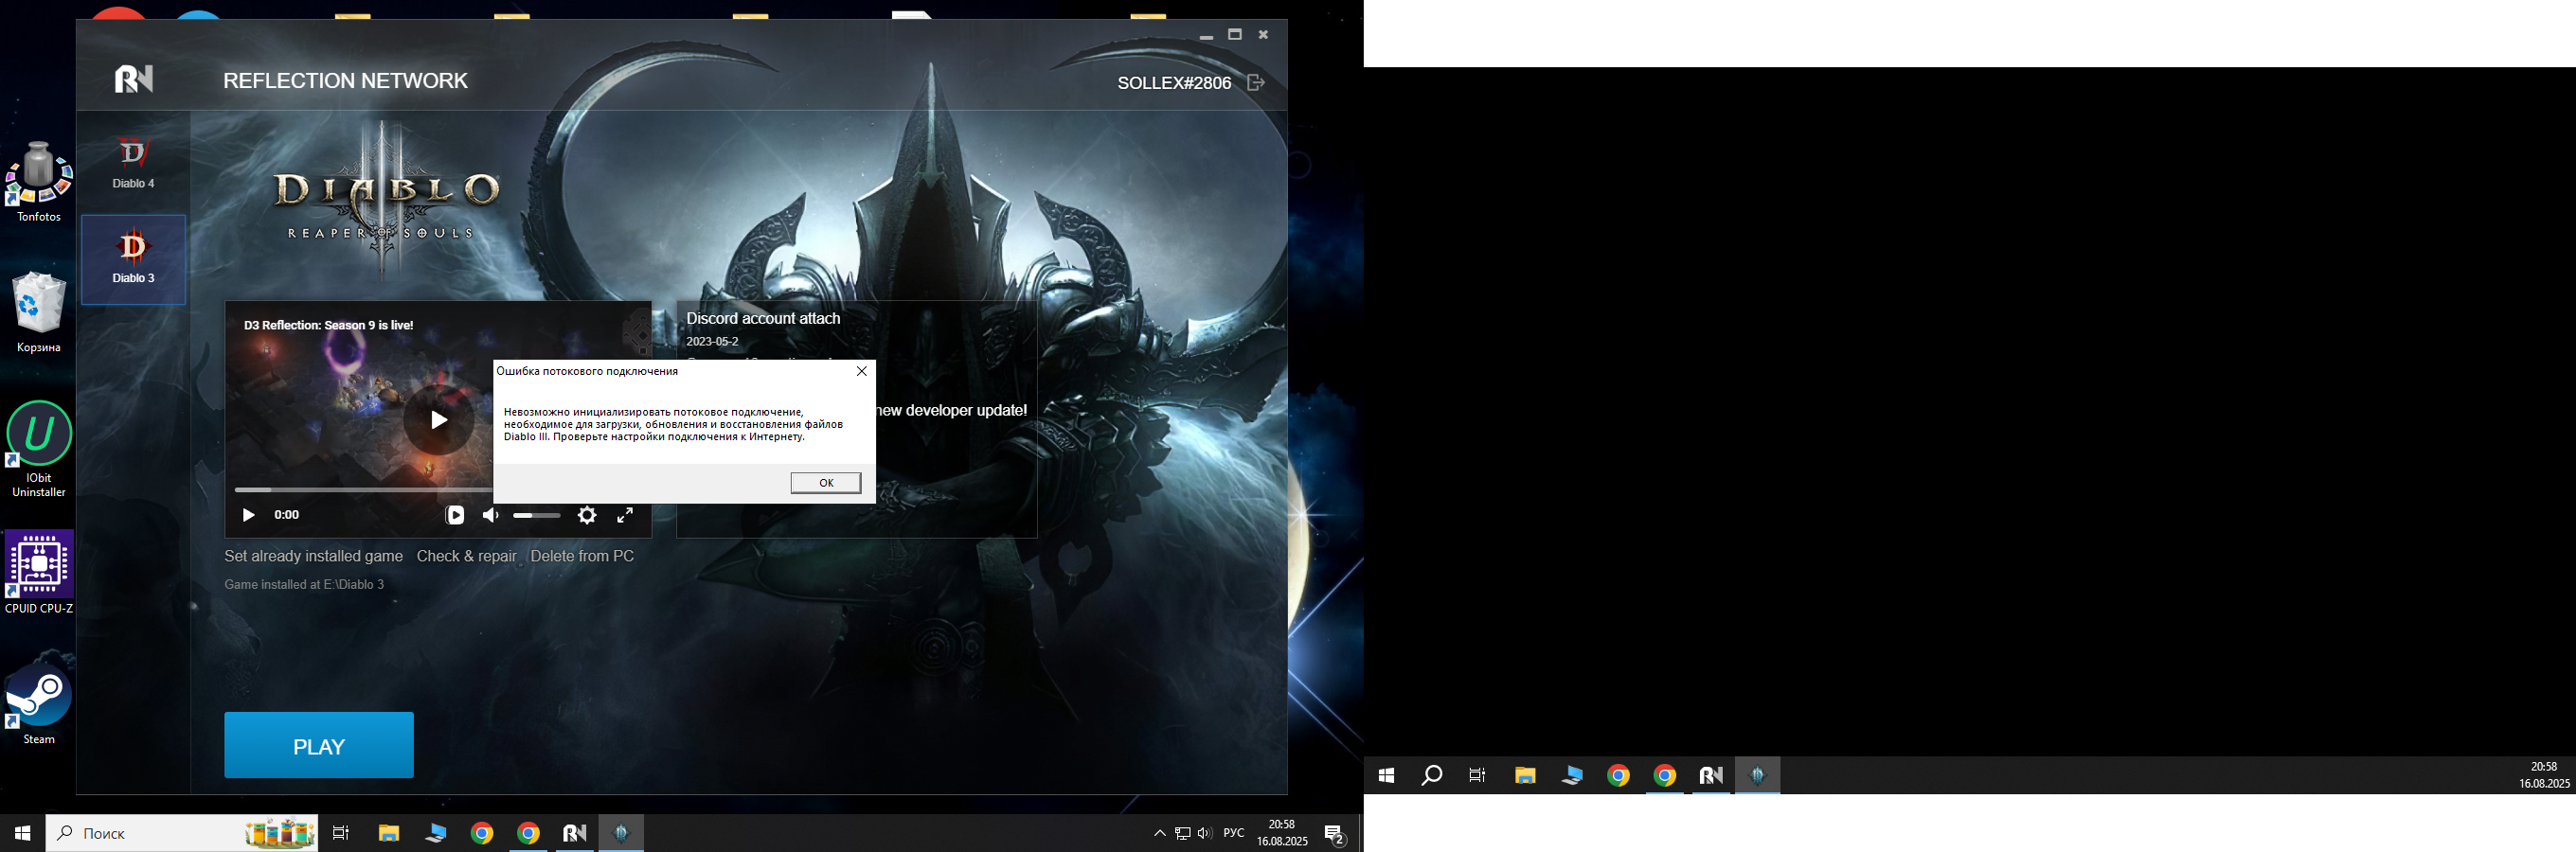This screenshot has height=852, width=2576.
Task: Adjust the video player volume slider
Action: [537, 515]
